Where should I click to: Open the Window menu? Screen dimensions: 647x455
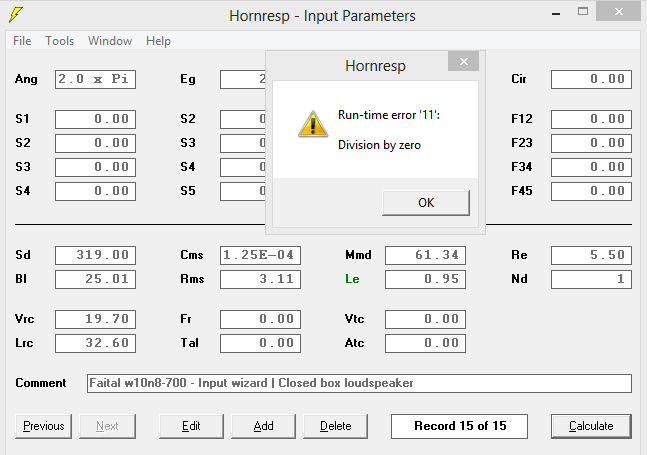pyautogui.click(x=110, y=41)
